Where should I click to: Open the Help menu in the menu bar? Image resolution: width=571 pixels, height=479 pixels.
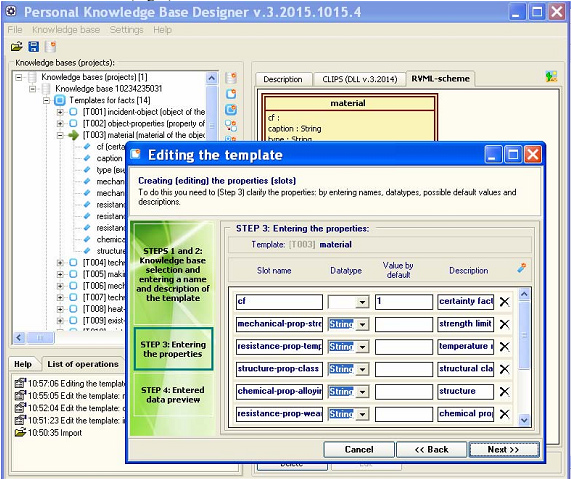point(162,30)
